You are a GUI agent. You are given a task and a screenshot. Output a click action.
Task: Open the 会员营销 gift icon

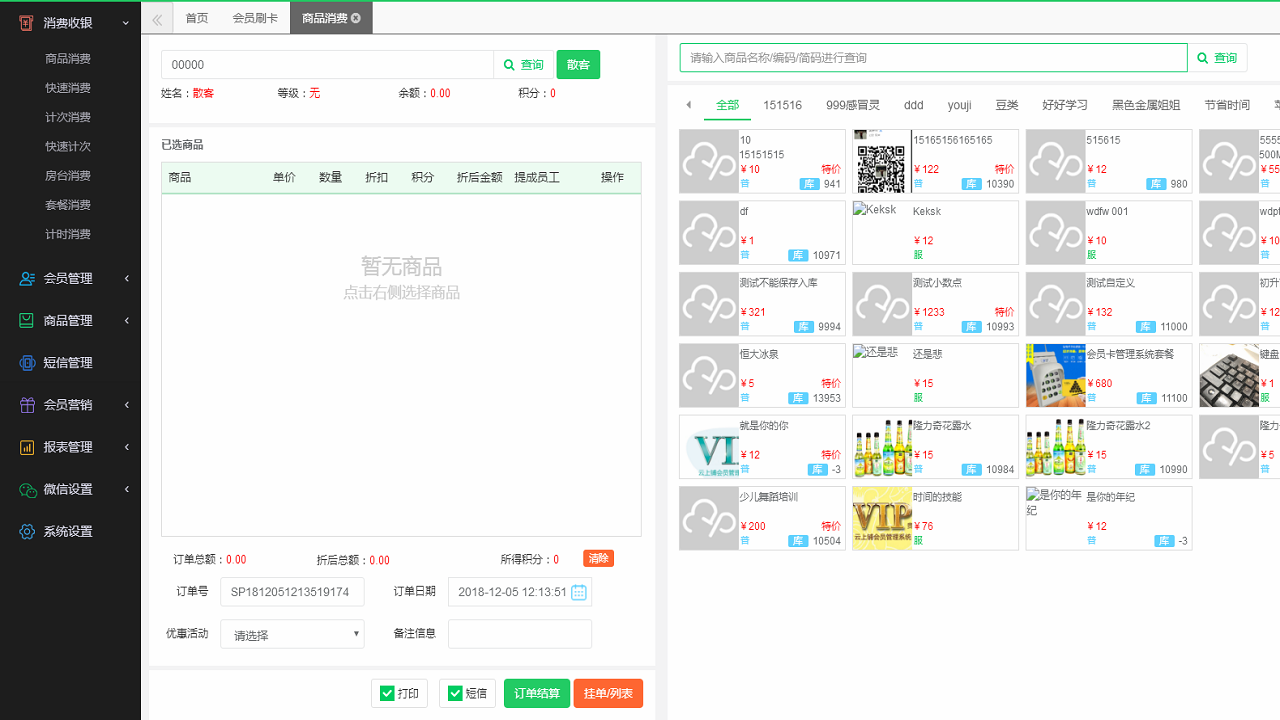25,404
